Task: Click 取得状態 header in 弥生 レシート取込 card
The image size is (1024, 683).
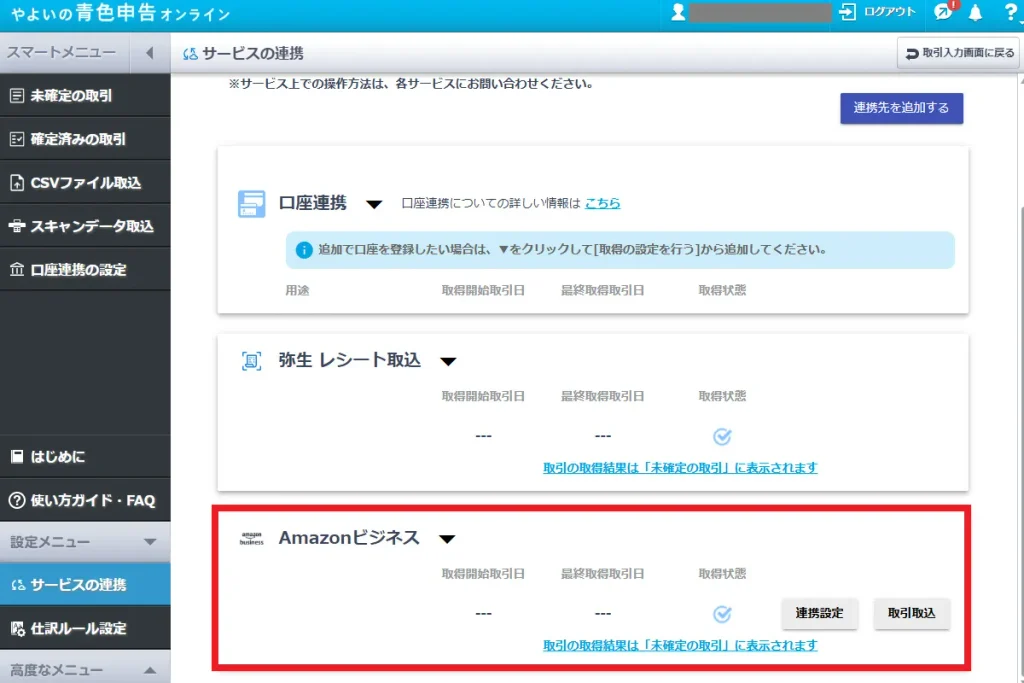Action: click(722, 396)
